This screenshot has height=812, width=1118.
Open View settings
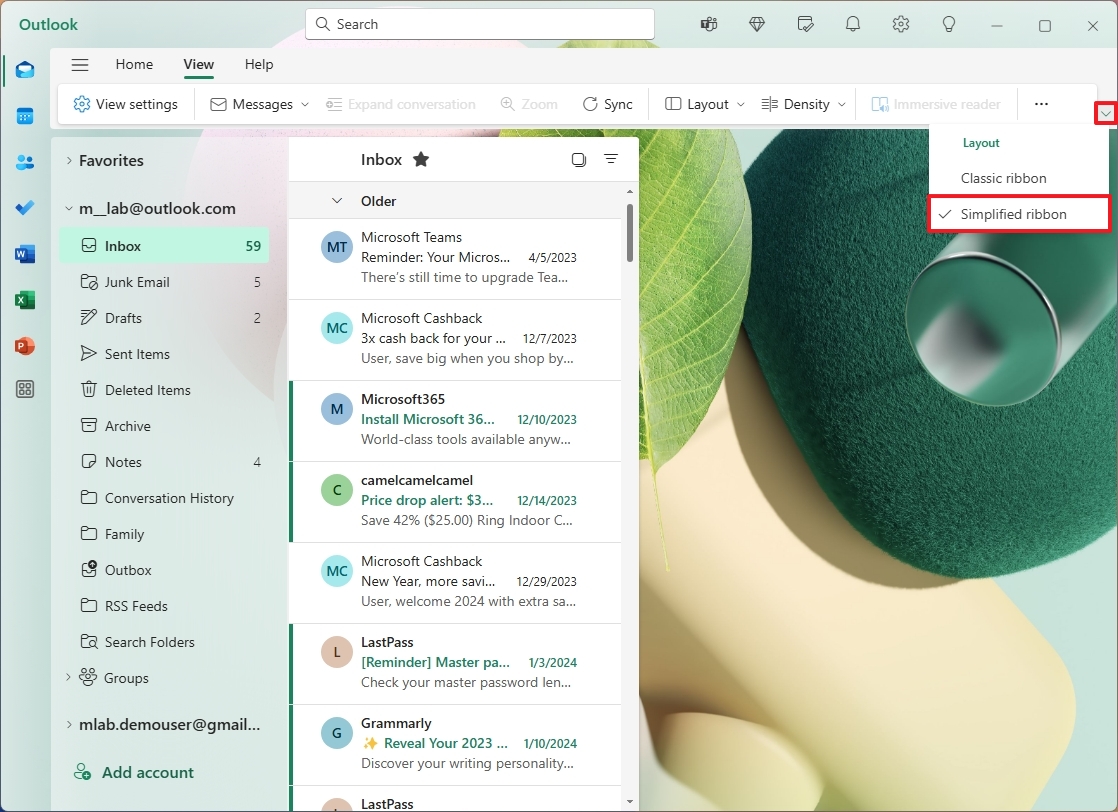(x=125, y=104)
